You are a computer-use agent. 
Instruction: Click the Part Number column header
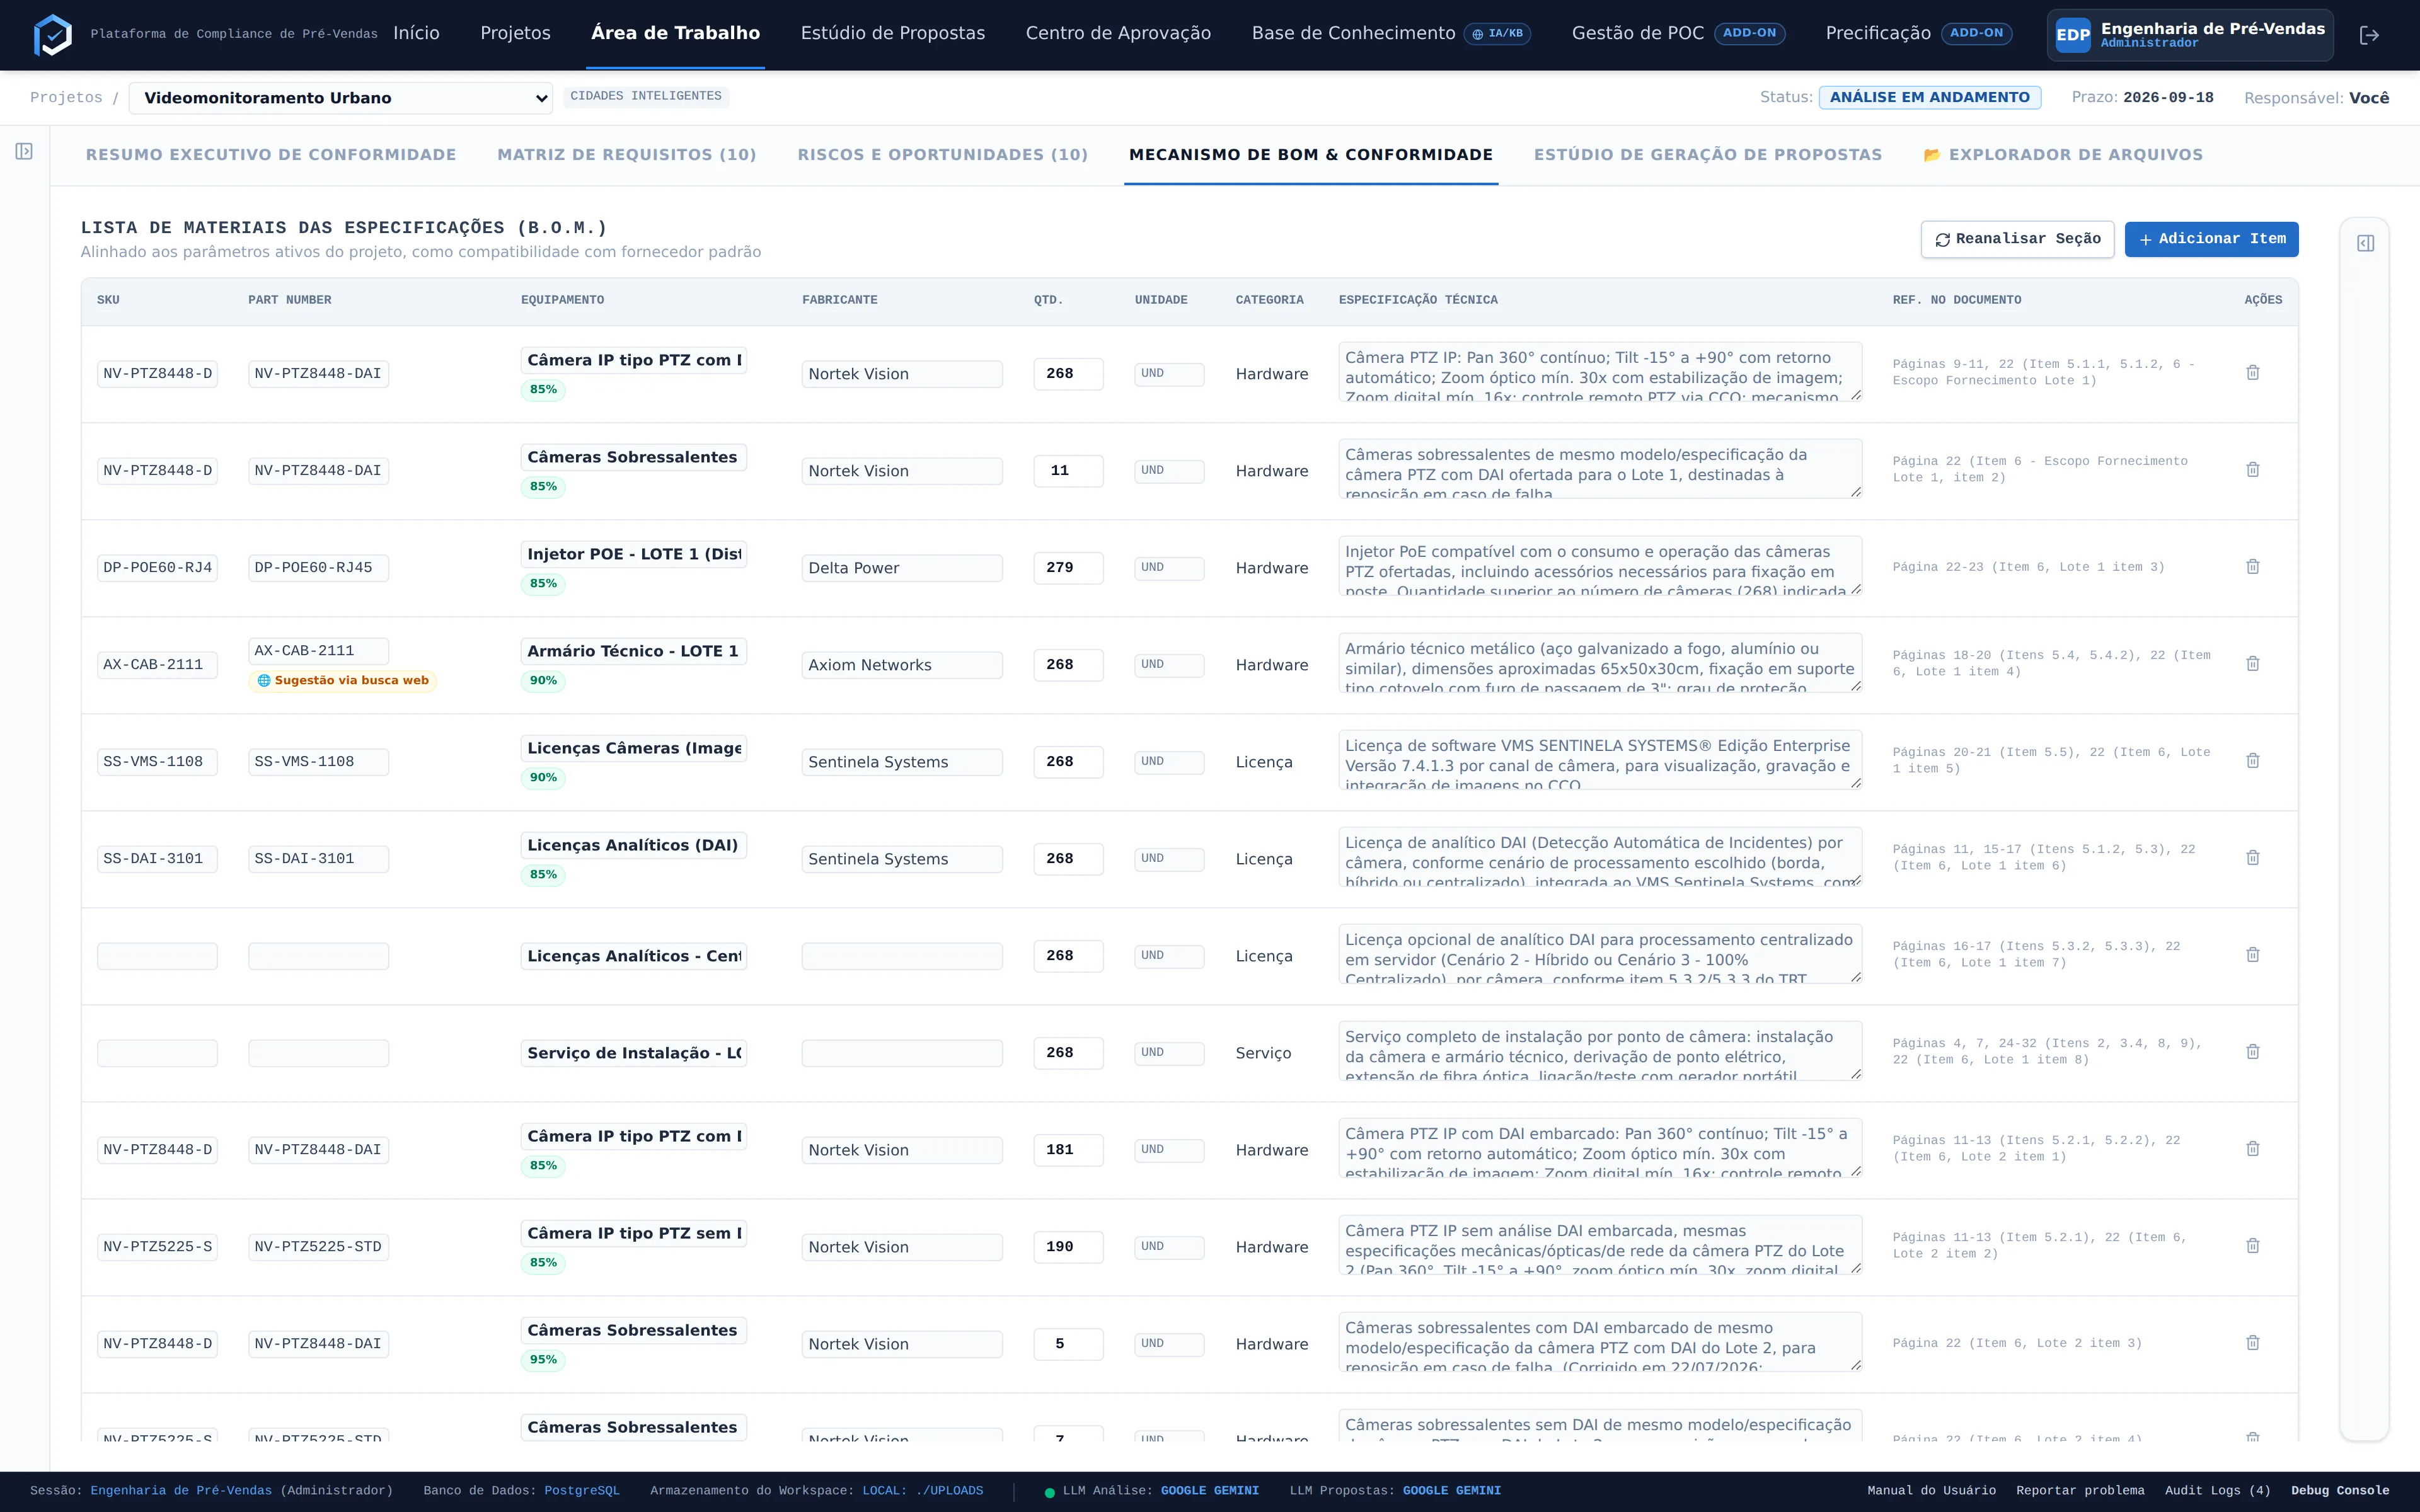click(290, 300)
